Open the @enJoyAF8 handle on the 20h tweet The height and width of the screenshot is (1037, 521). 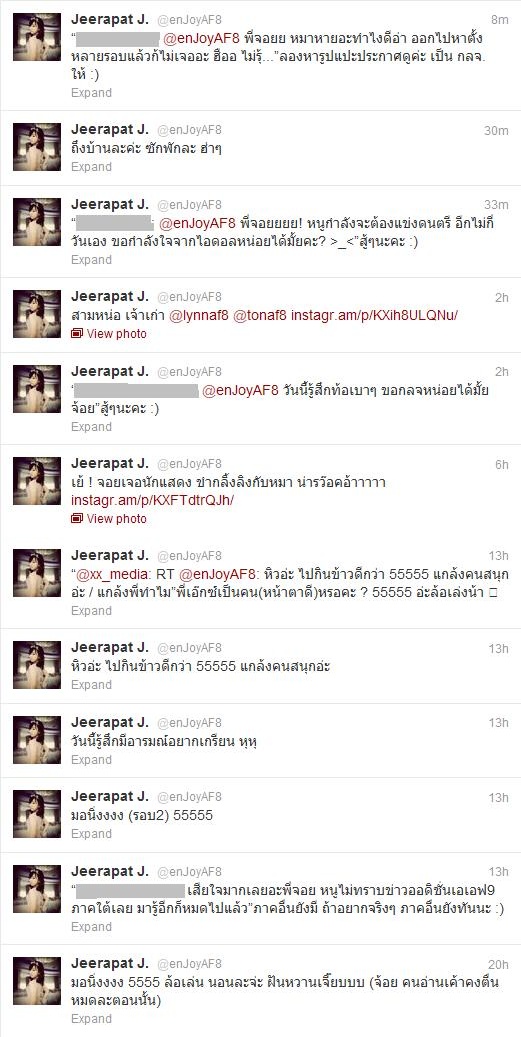coord(190,964)
